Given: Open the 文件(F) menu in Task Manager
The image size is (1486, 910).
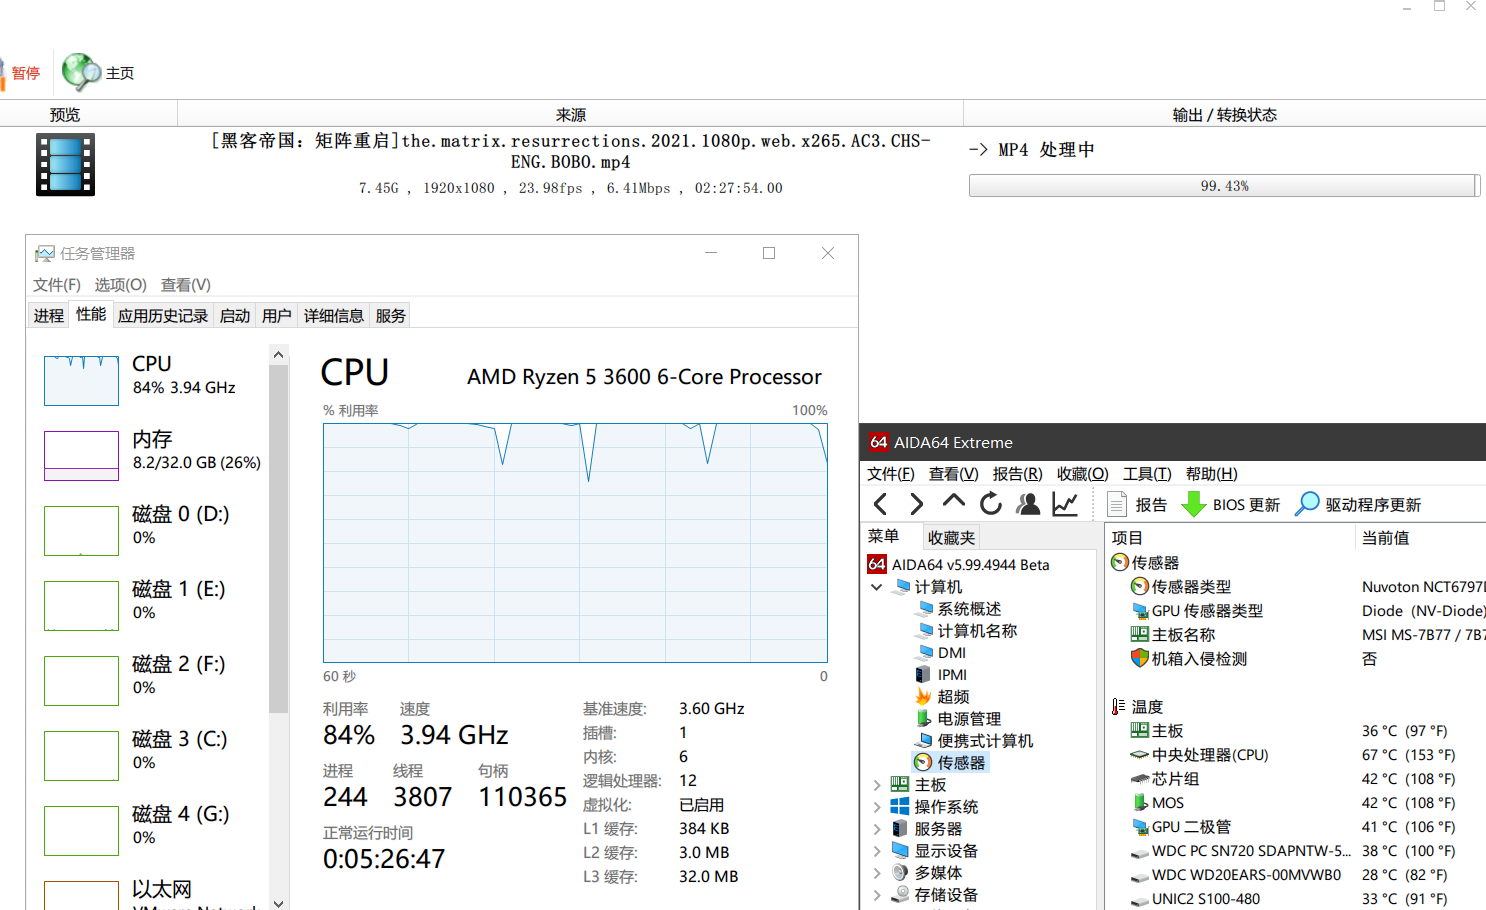Looking at the screenshot, I should coord(57,285).
